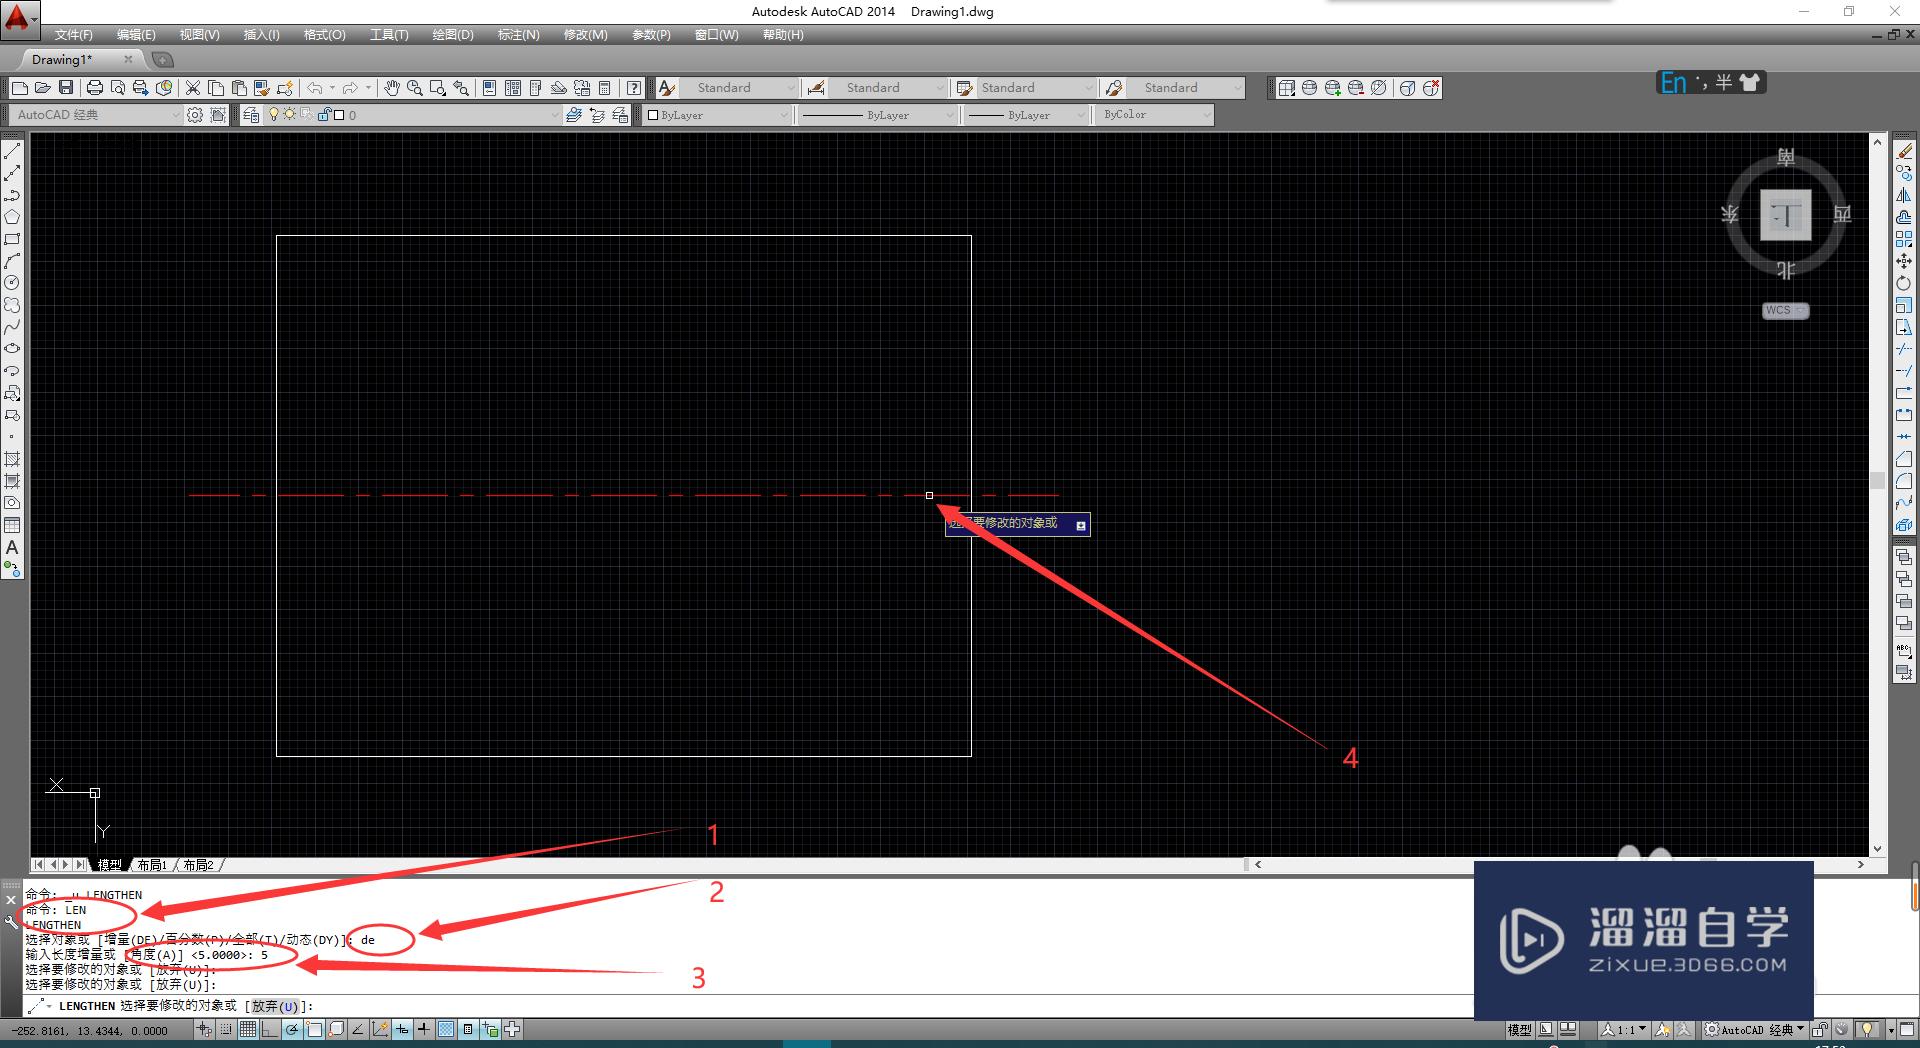Screen dimensions: 1920x1048
Task: Click the ViewCube top face
Action: tap(1786, 215)
